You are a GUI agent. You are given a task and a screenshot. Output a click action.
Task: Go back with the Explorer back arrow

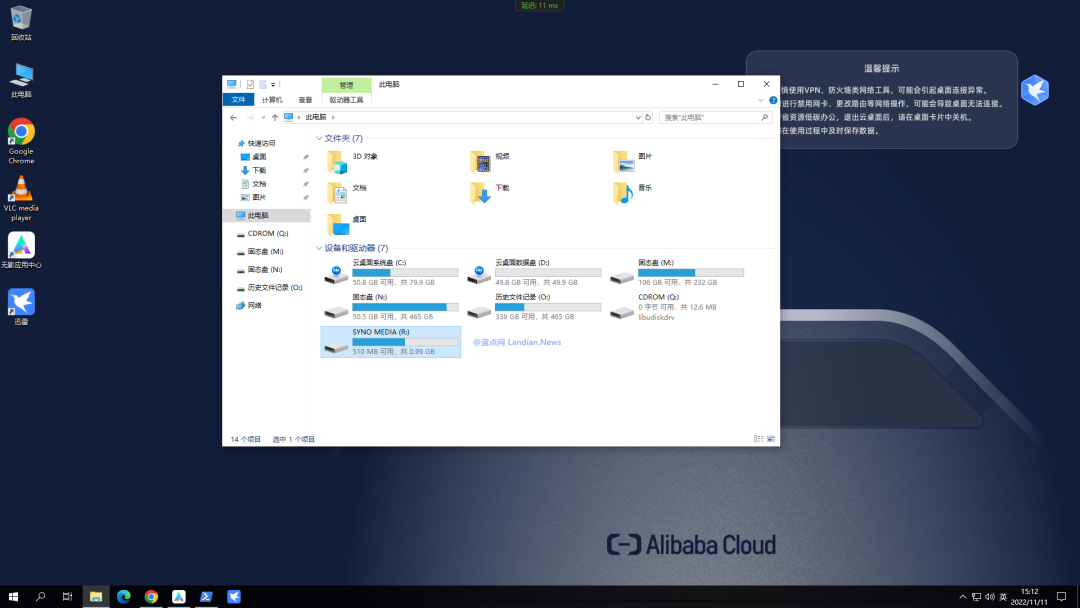233,118
